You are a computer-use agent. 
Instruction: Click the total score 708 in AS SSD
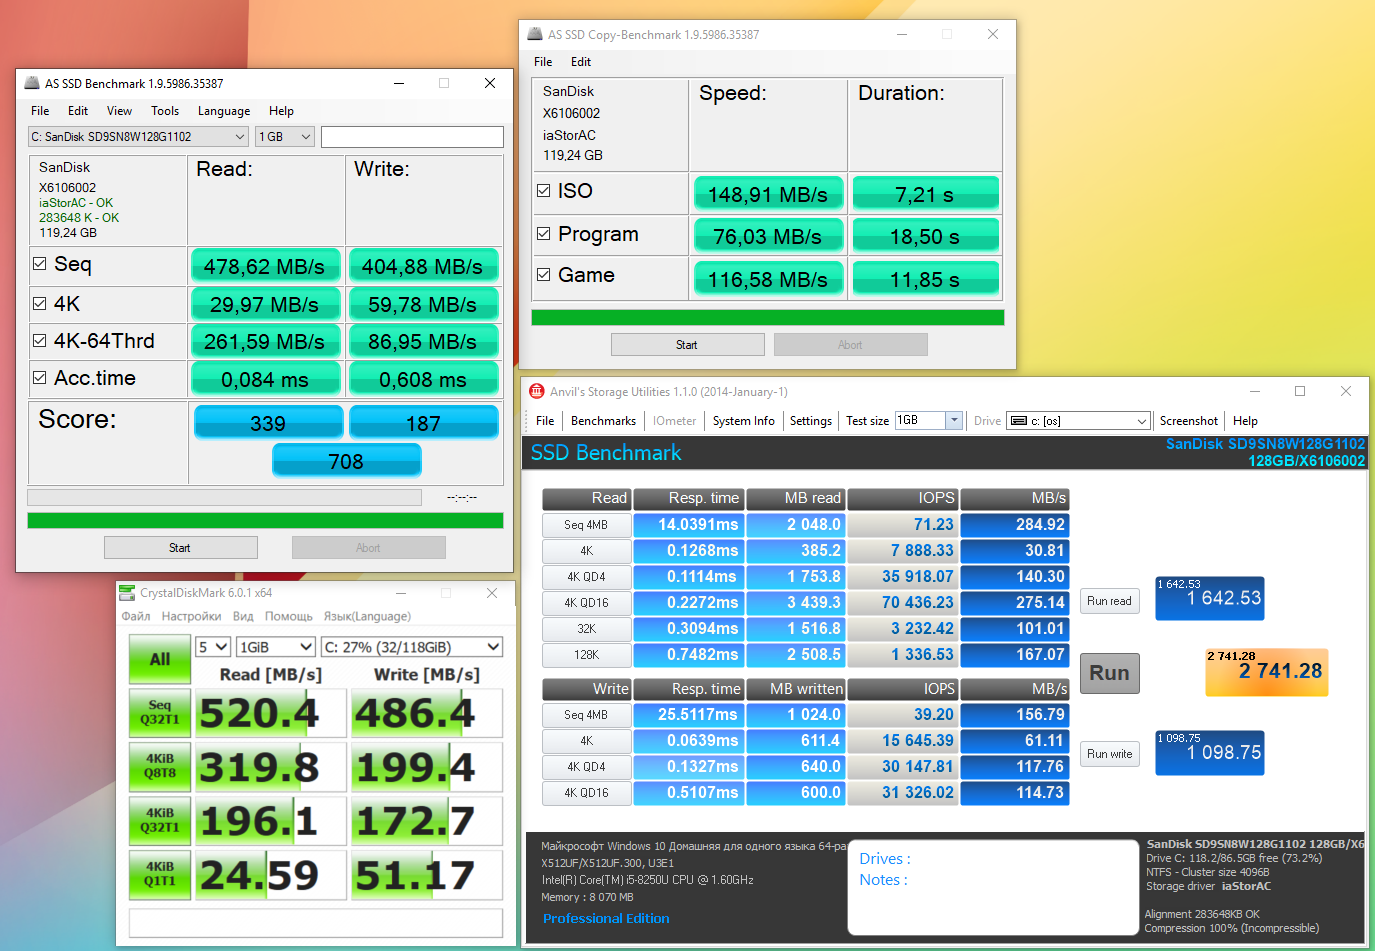pyautogui.click(x=346, y=461)
